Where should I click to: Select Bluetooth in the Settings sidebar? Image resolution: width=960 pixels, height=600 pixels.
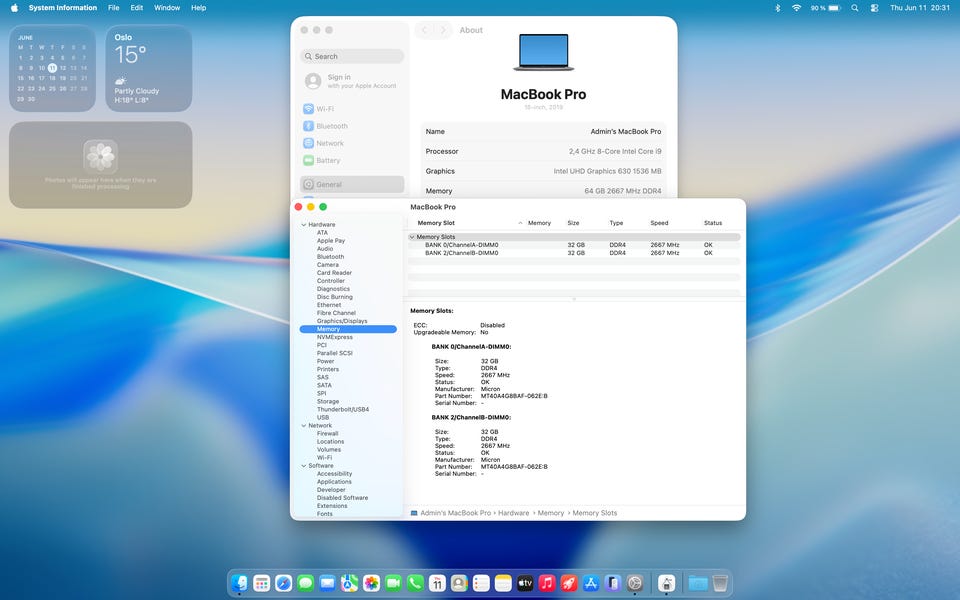(x=352, y=126)
